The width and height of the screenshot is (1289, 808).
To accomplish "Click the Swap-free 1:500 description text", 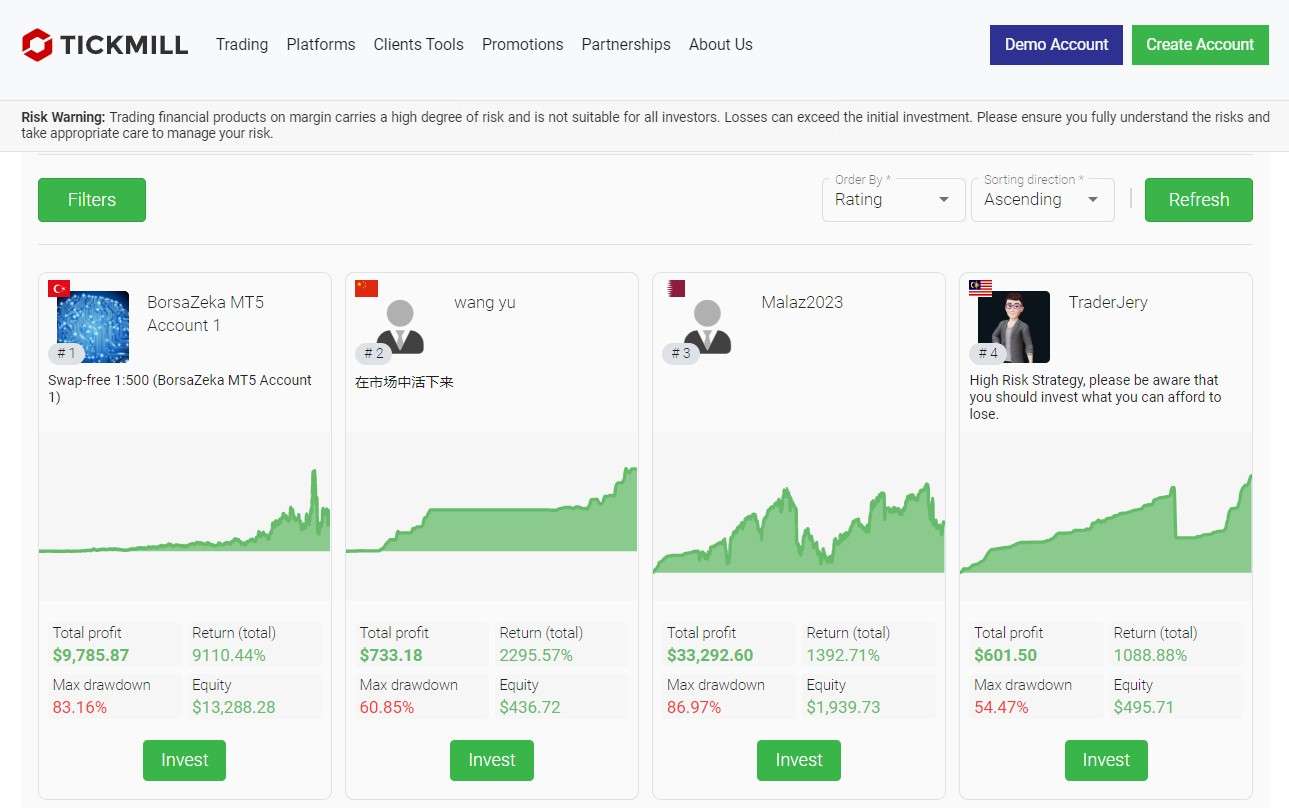I will point(180,389).
